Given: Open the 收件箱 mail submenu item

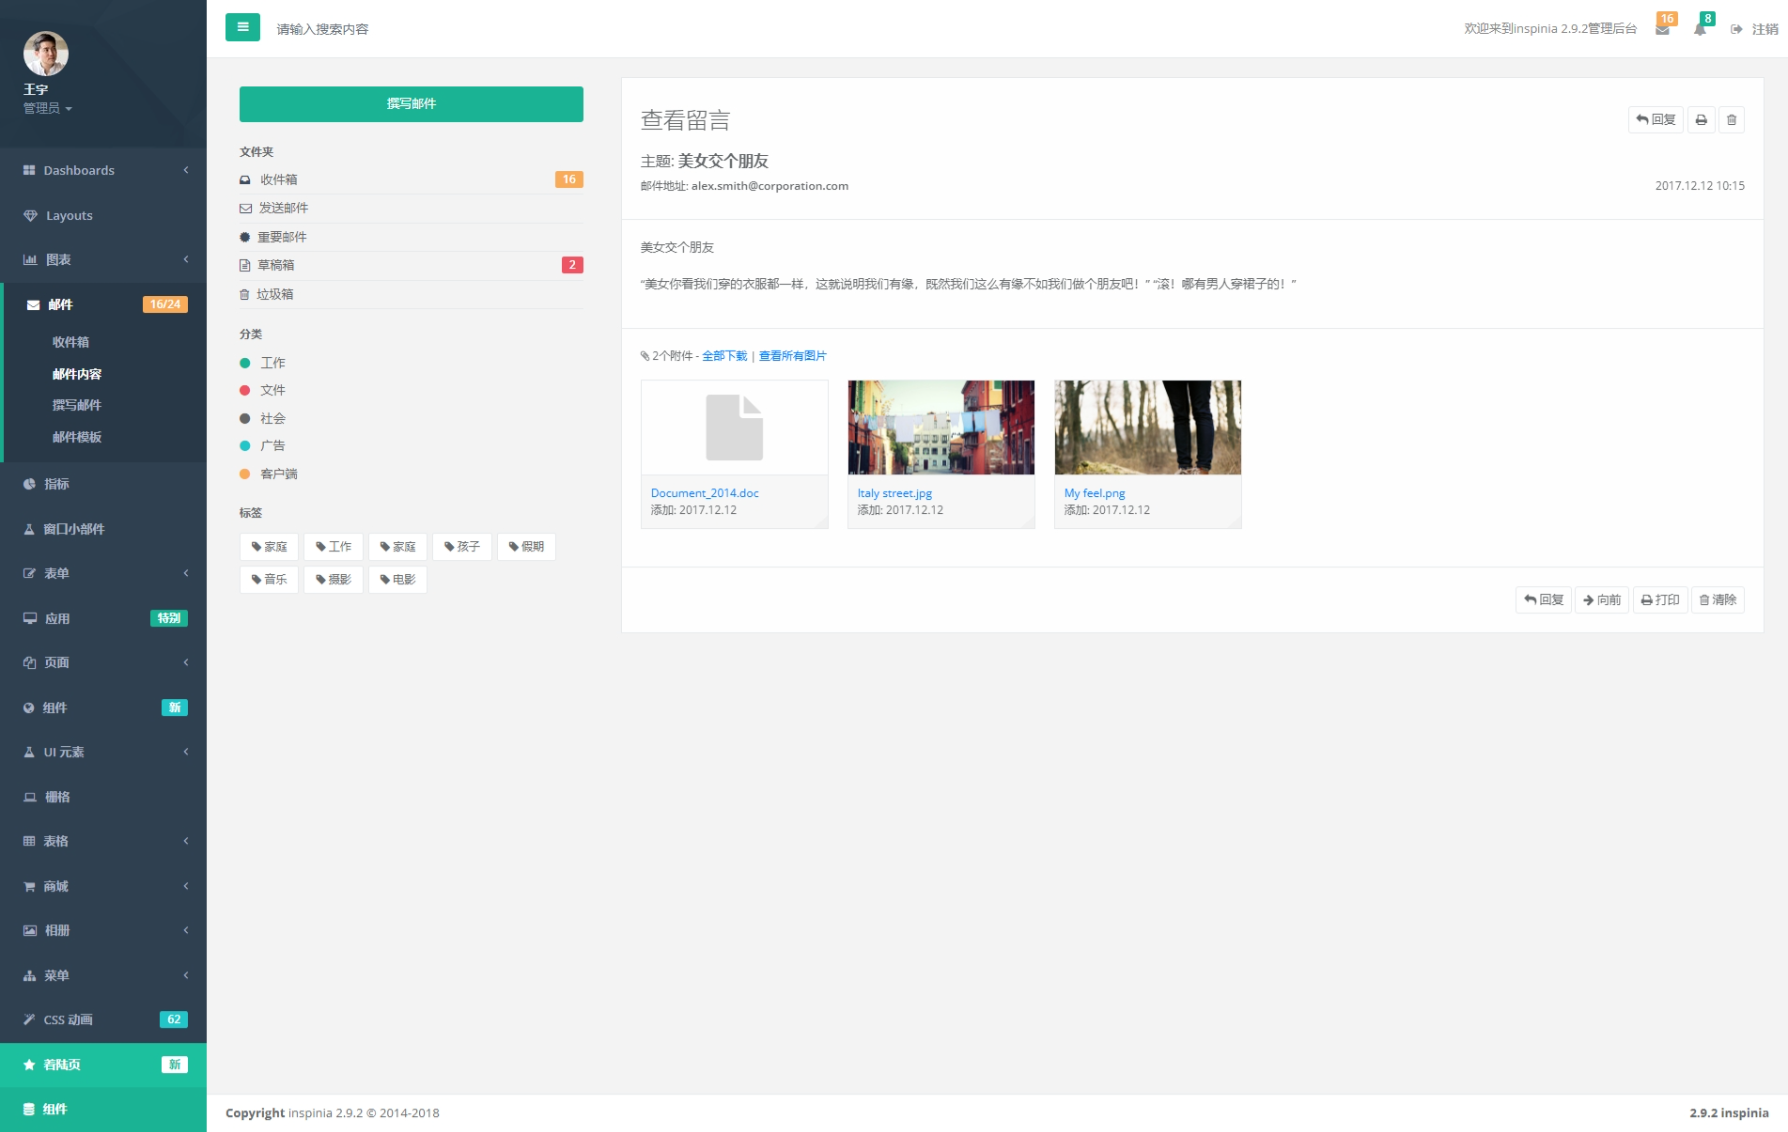Looking at the screenshot, I should click(x=69, y=342).
